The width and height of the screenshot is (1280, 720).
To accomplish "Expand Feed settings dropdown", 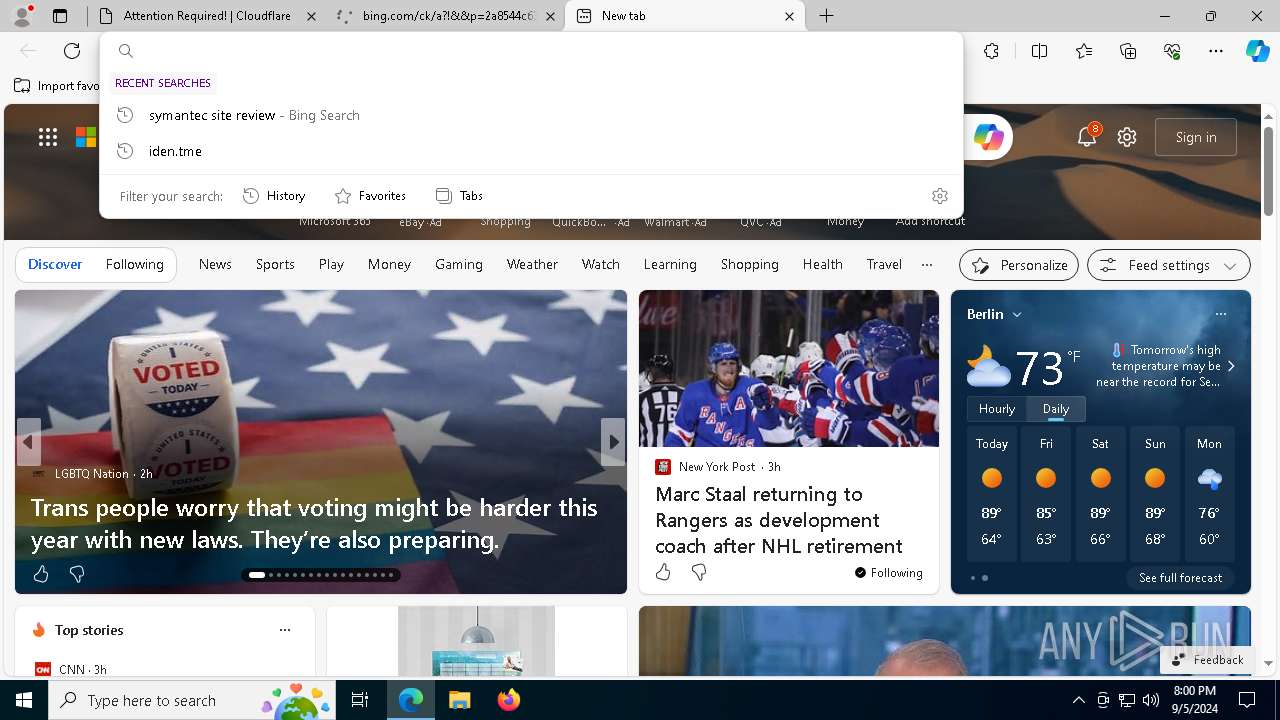I will (x=1168, y=265).
